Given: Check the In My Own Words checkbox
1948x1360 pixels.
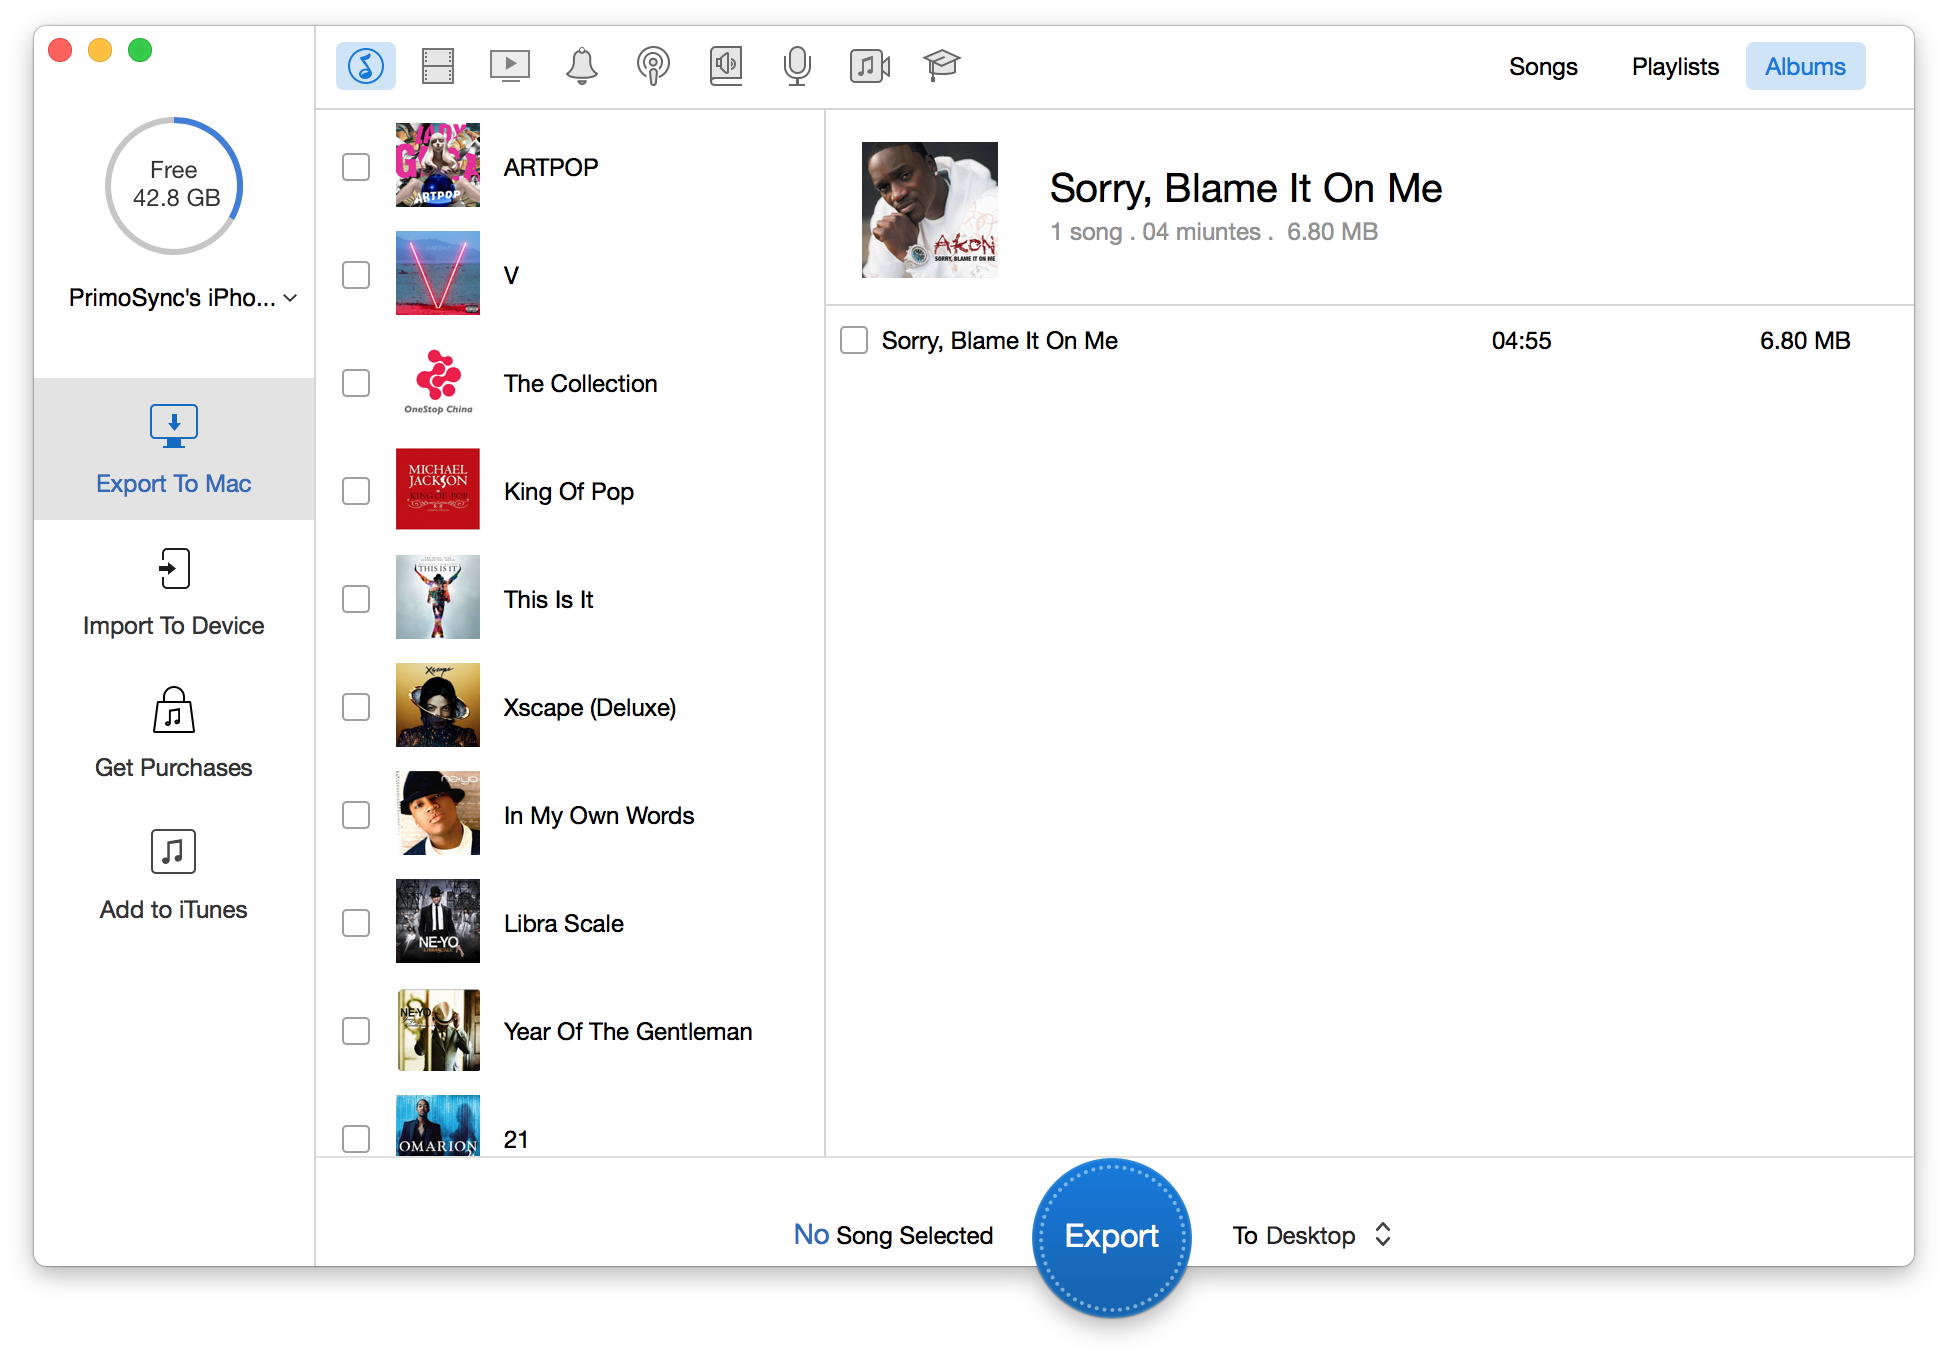Looking at the screenshot, I should [x=356, y=815].
